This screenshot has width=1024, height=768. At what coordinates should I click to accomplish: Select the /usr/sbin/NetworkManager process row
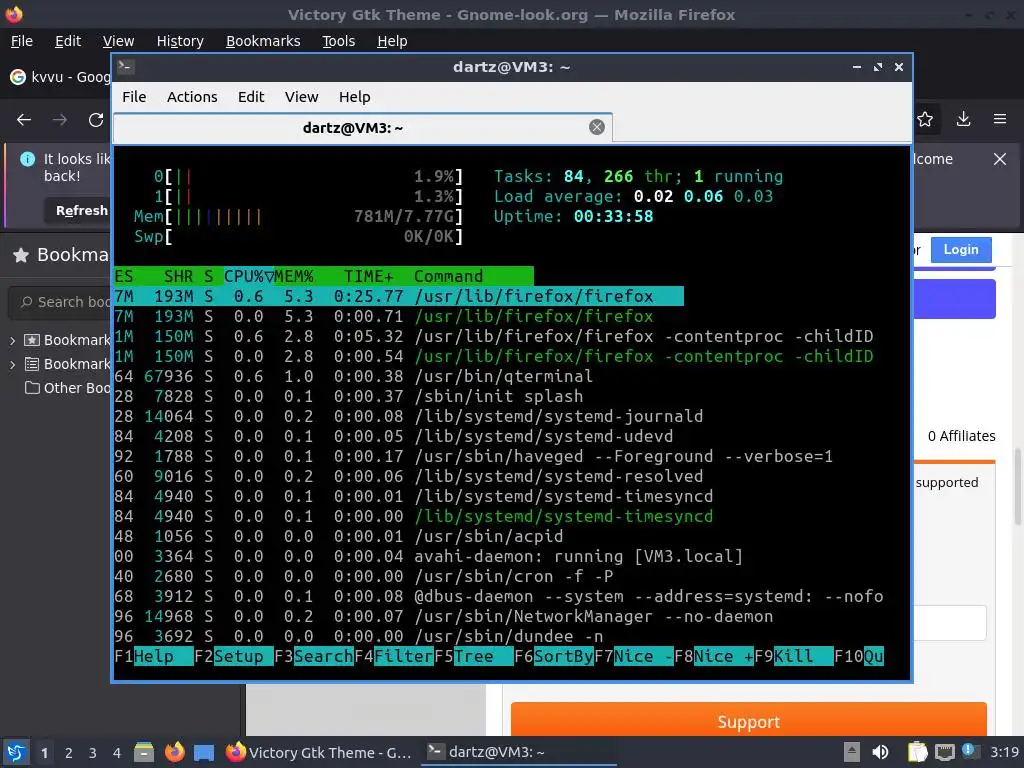click(511, 616)
